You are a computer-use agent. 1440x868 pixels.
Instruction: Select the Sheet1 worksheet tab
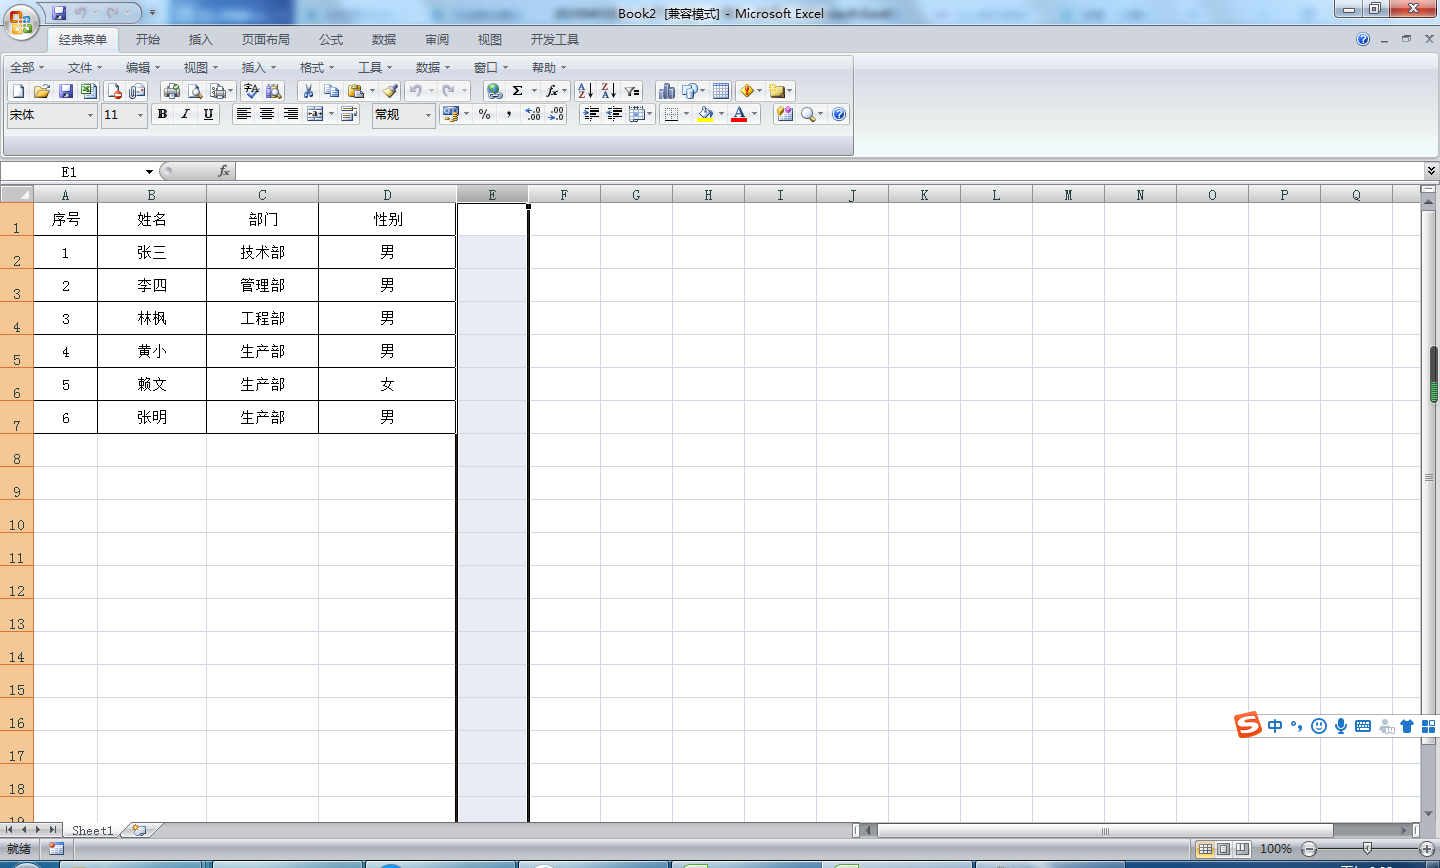tap(92, 830)
